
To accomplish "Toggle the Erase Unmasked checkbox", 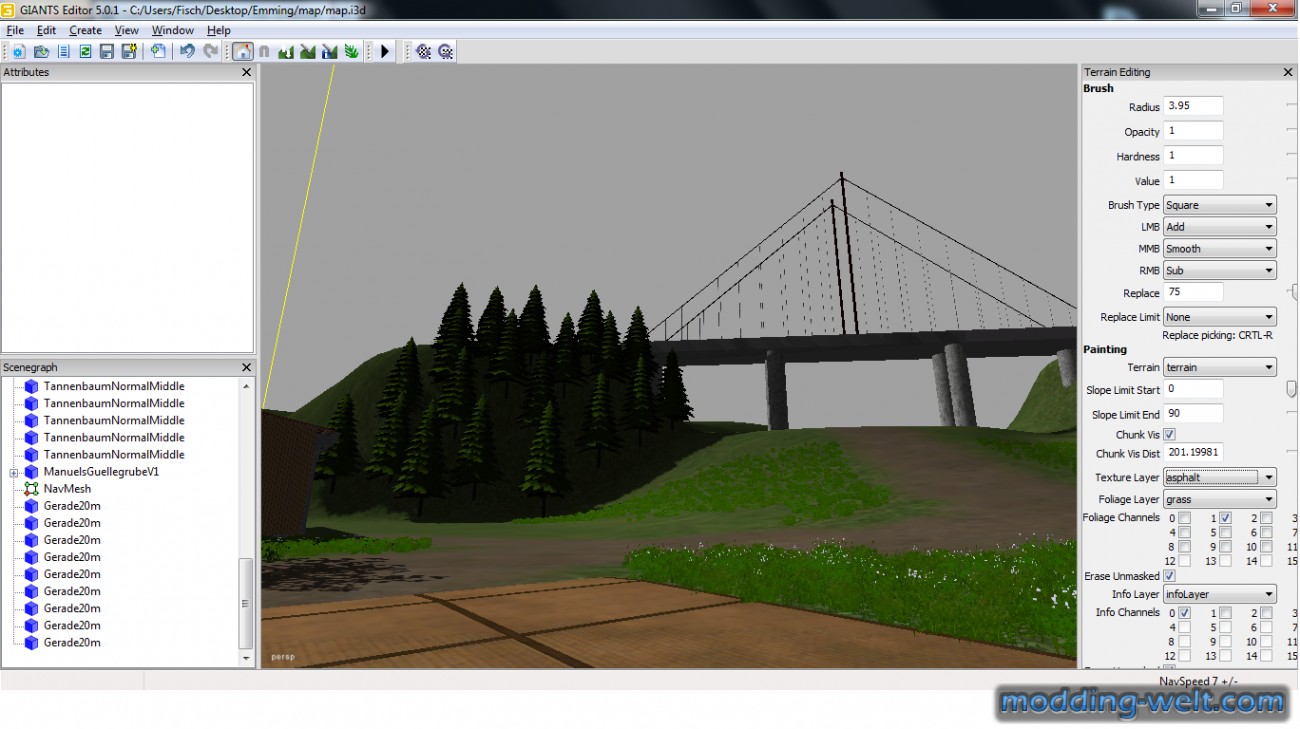I will (x=1170, y=576).
